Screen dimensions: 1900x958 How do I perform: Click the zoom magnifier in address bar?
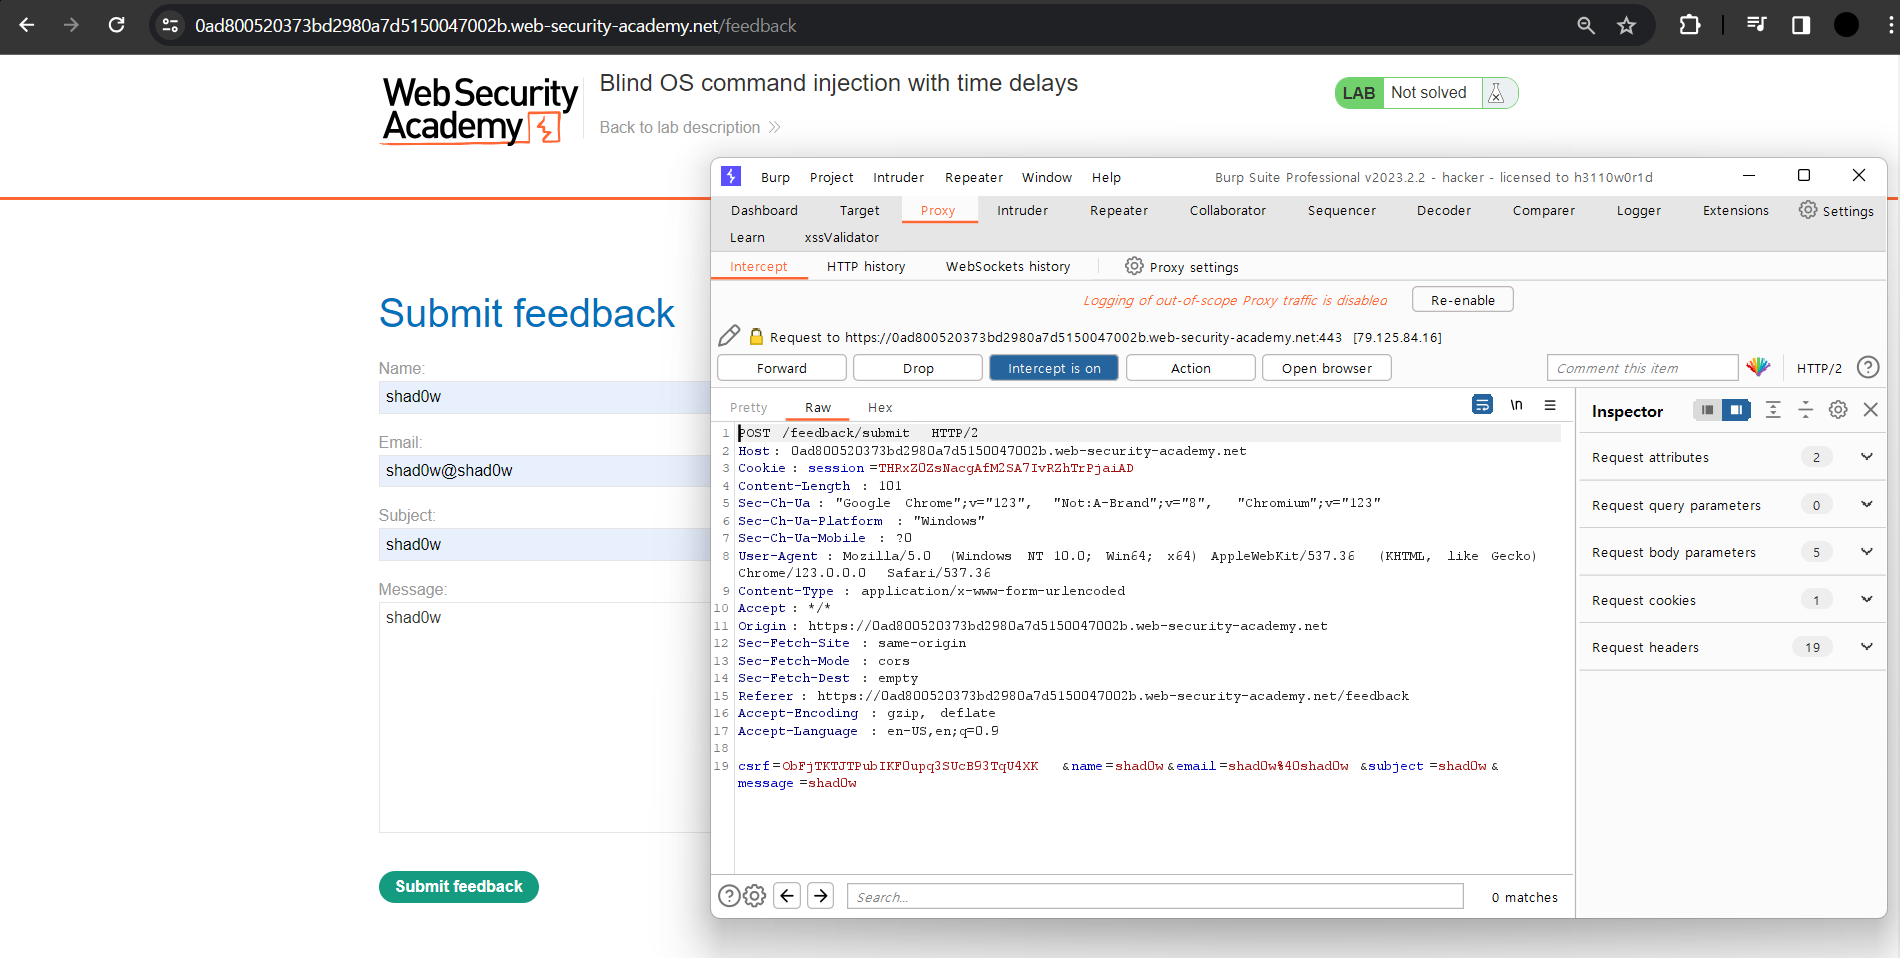pyautogui.click(x=1586, y=26)
